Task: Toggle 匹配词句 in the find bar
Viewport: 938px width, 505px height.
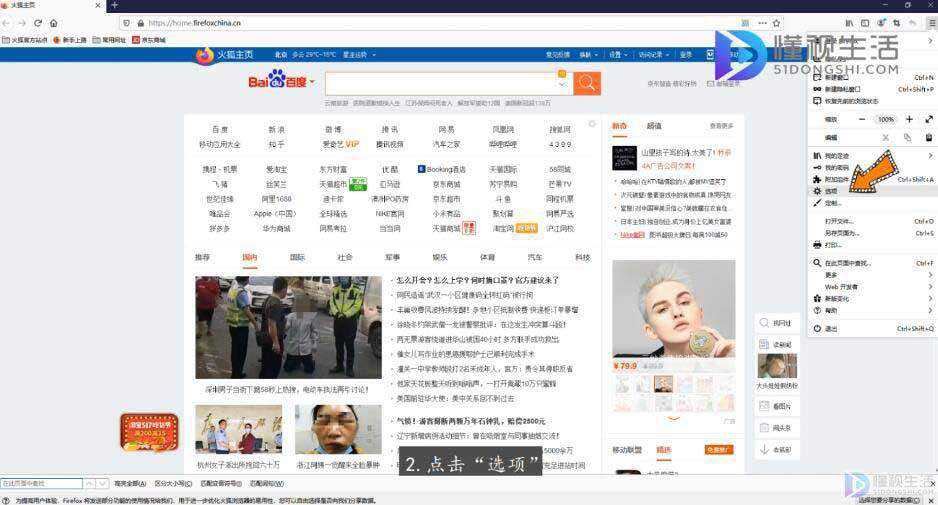Action: pos(266,483)
